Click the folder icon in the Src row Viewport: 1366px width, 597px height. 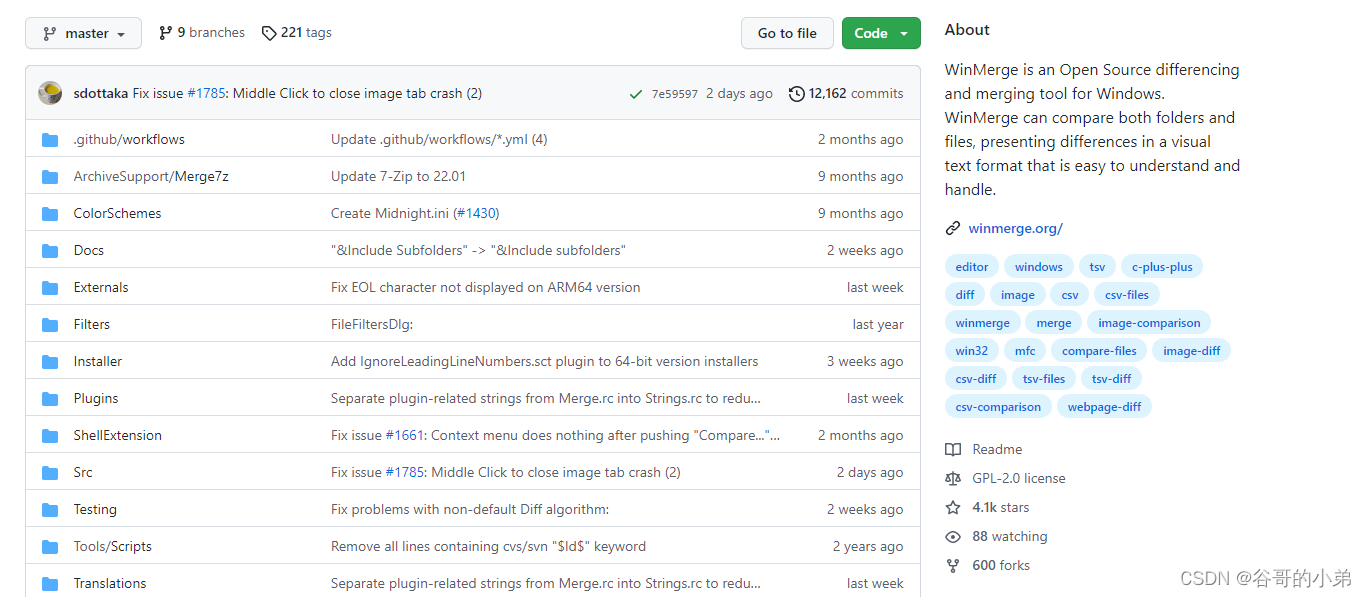coord(50,473)
